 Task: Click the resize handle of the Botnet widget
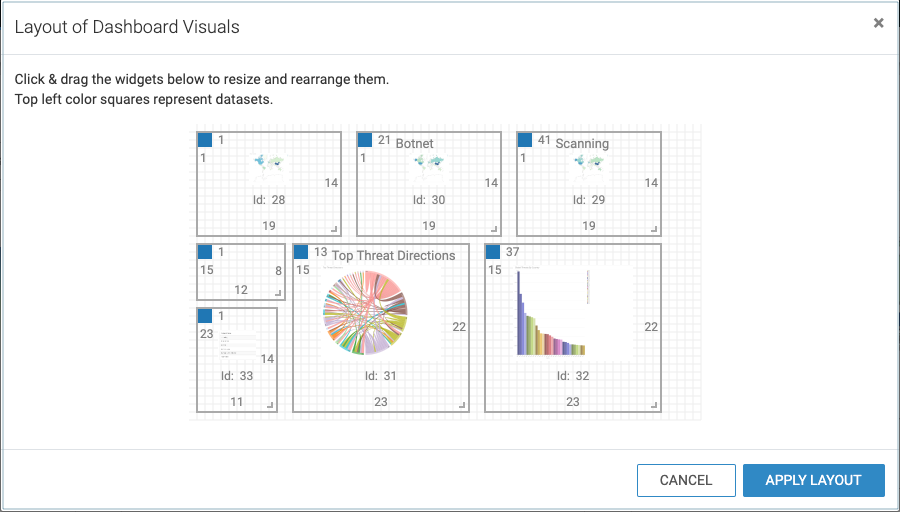(x=494, y=228)
